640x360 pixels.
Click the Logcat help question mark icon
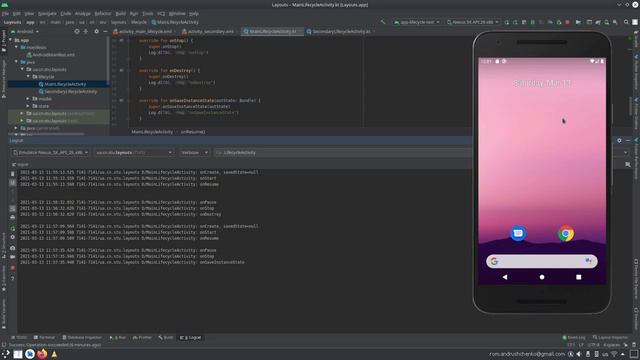pyautogui.click(x=13, y=279)
